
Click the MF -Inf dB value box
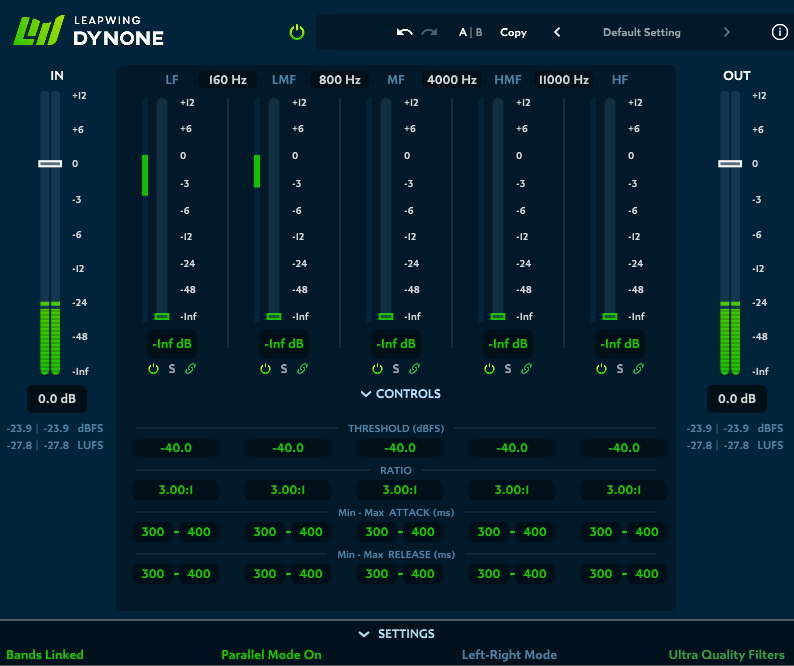396,344
